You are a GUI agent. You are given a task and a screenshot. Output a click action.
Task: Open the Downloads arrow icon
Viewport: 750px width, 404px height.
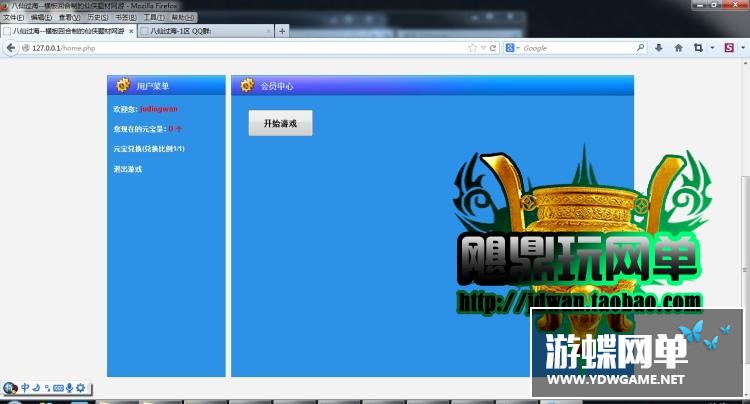[659, 48]
